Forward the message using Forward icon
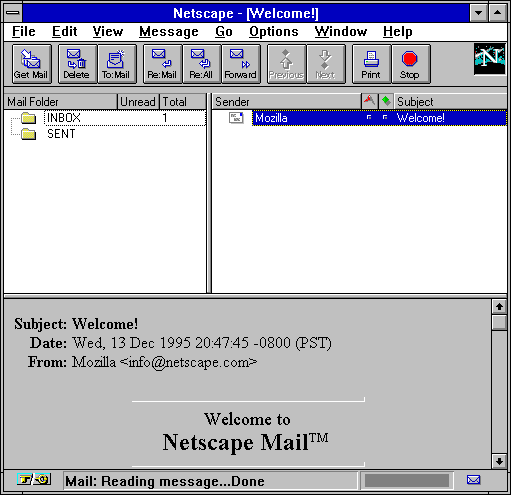The image size is (511, 495). (241, 64)
